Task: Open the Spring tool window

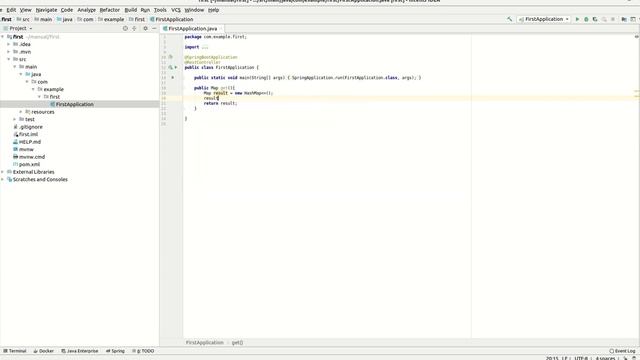Action: point(115,351)
